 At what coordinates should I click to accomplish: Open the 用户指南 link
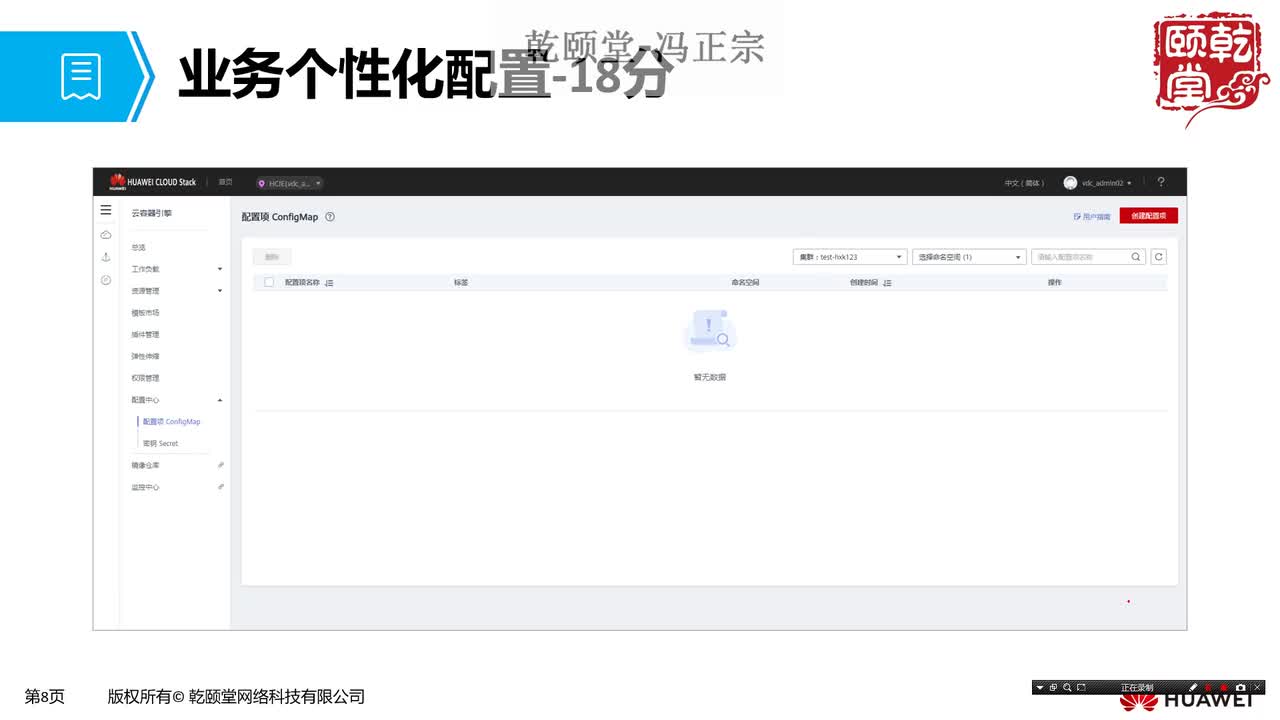tap(1092, 217)
